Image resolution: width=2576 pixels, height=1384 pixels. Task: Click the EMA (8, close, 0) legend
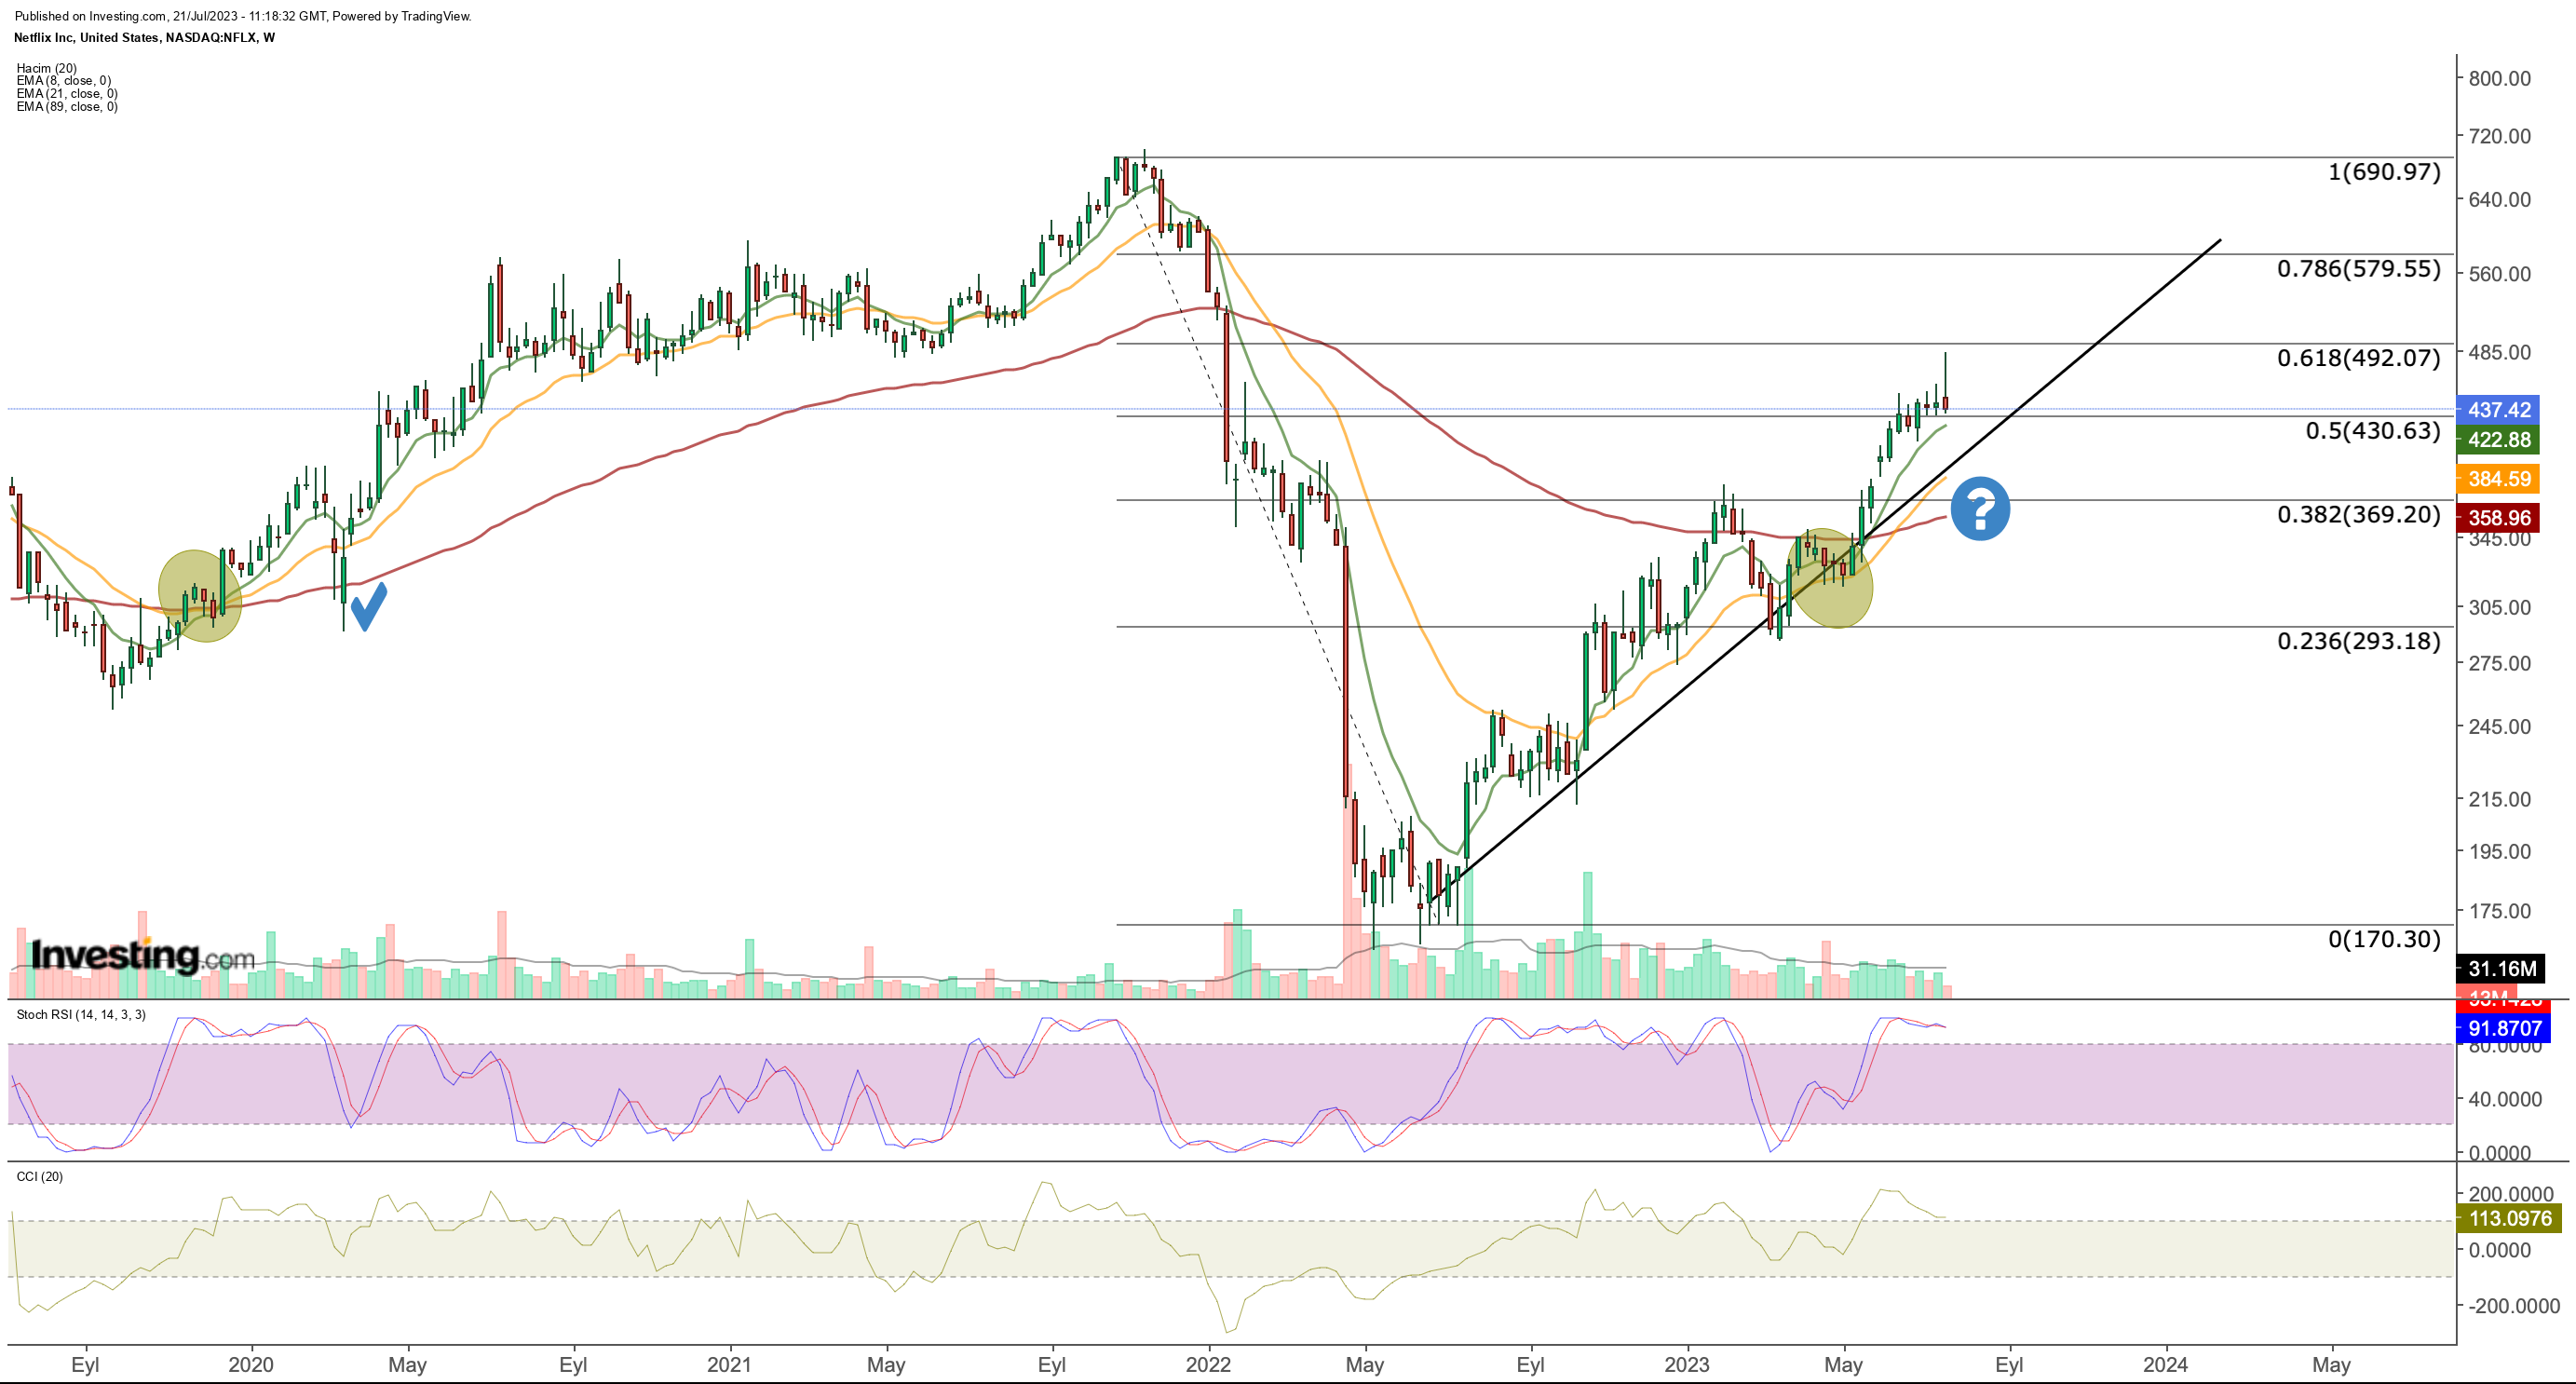[64, 81]
